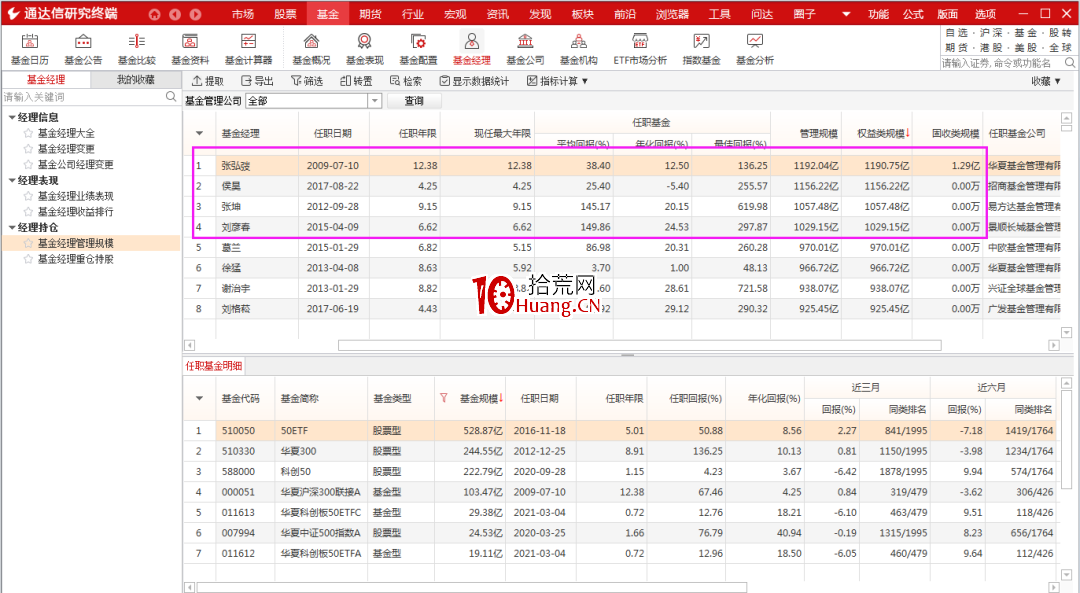Toggle favorite star for 基金经理管理规模

[28, 243]
